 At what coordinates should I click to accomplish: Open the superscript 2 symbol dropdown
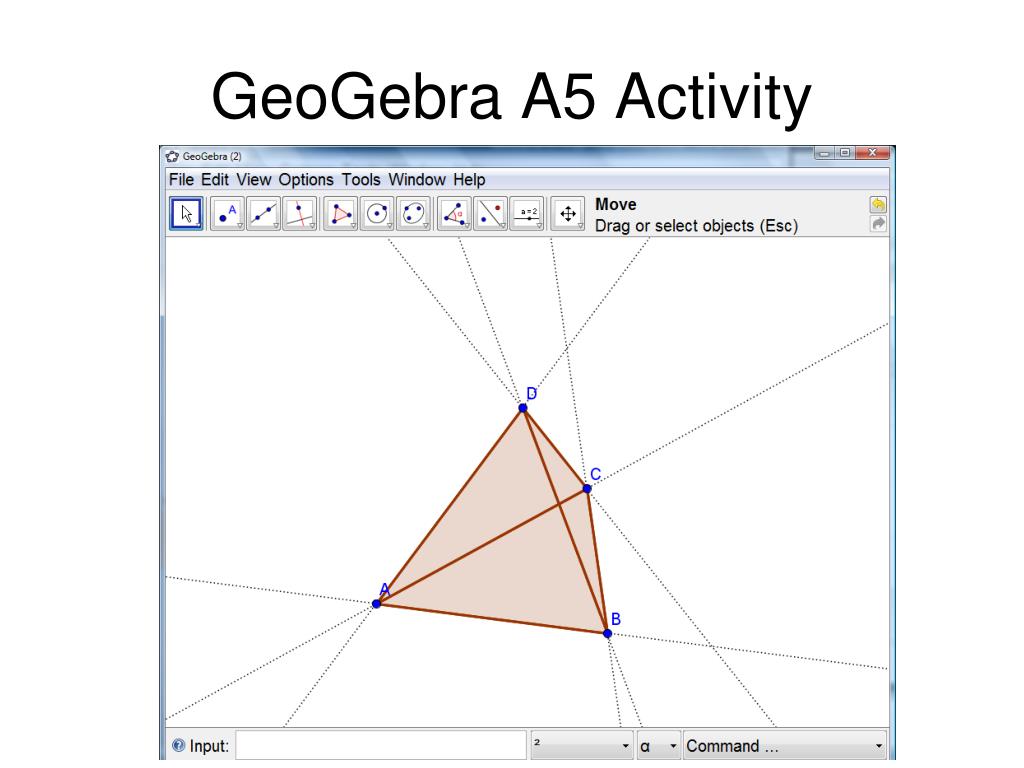point(582,745)
